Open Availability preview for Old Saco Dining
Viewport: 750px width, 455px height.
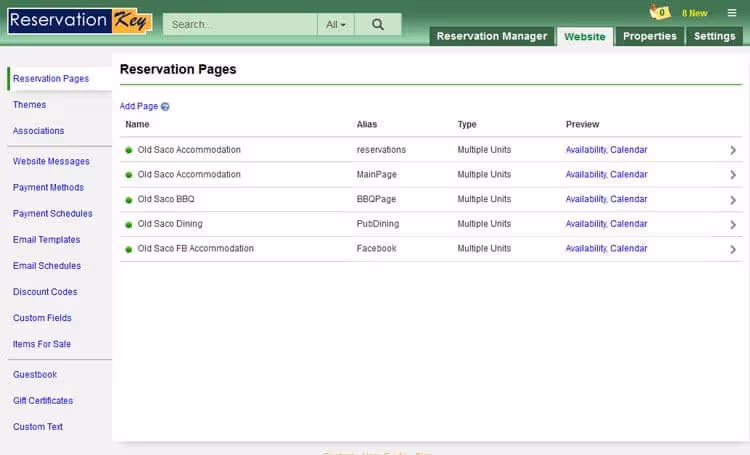pyautogui.click(x=585, y=224)
